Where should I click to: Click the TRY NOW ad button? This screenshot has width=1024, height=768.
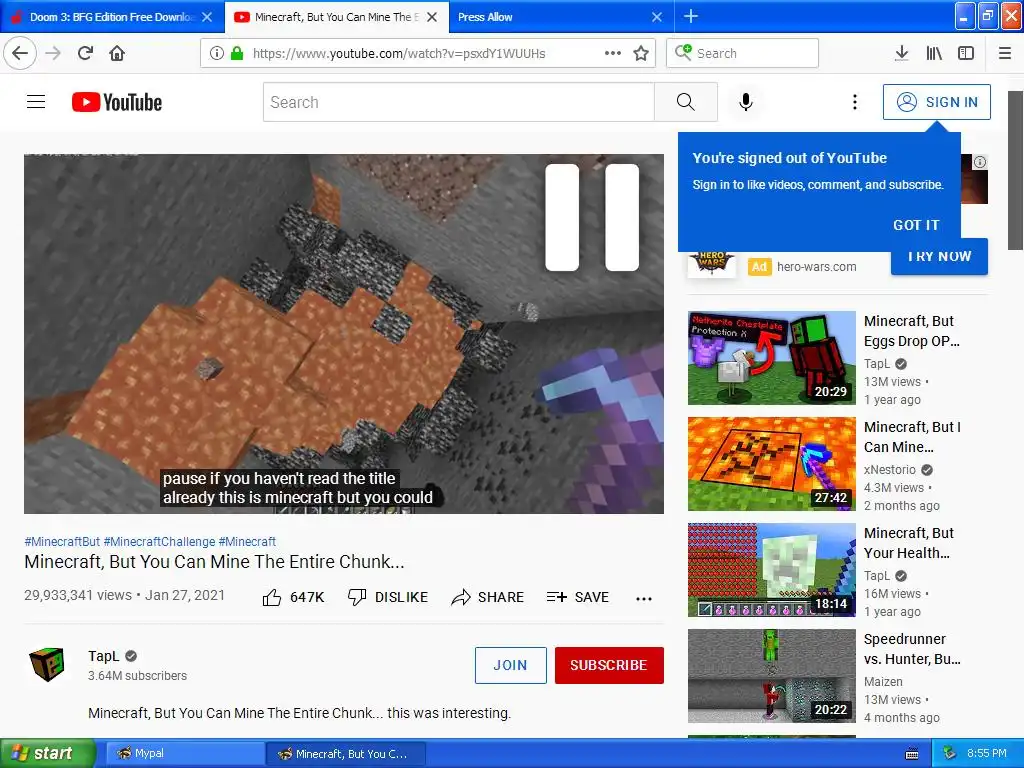click(939, 257)
